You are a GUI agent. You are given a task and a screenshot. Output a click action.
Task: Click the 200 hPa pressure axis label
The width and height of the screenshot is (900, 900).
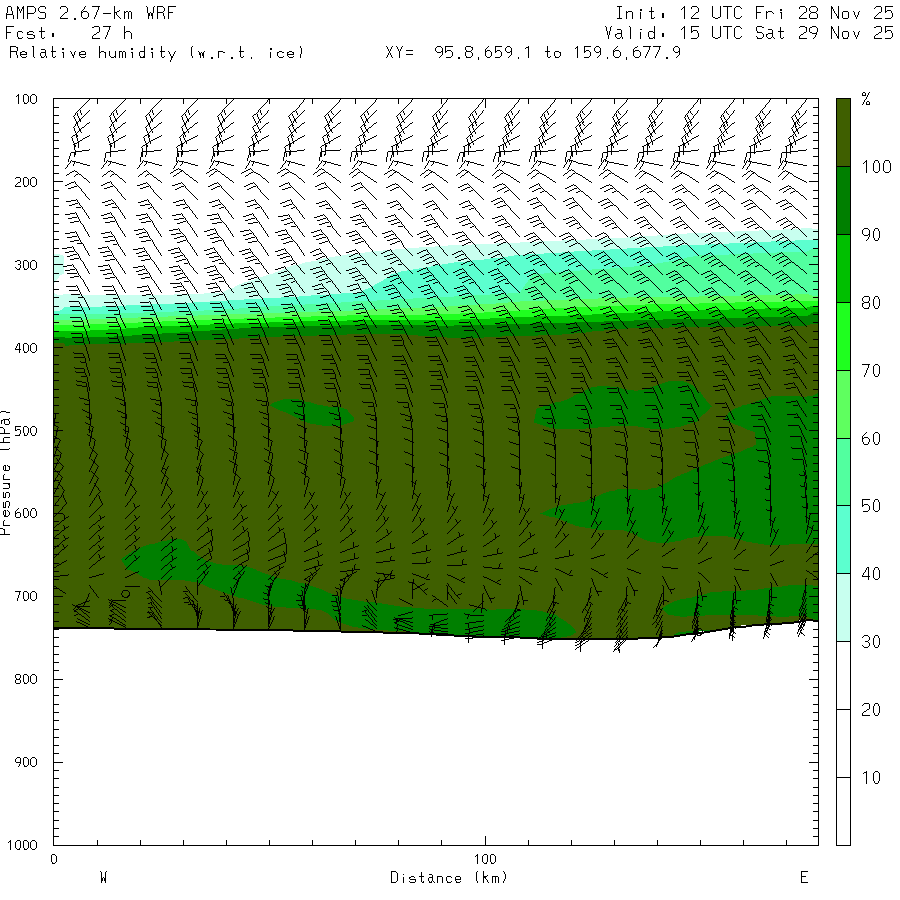coord(26,182)
